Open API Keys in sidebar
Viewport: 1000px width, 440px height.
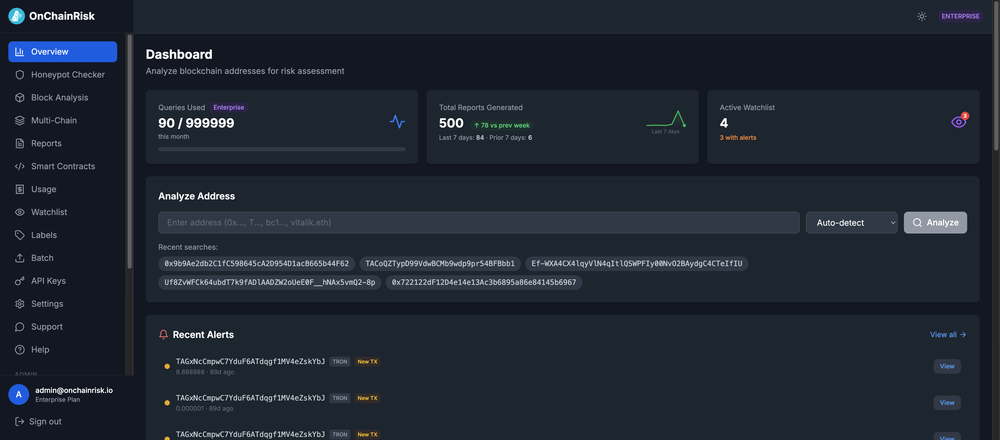point(62,281)
